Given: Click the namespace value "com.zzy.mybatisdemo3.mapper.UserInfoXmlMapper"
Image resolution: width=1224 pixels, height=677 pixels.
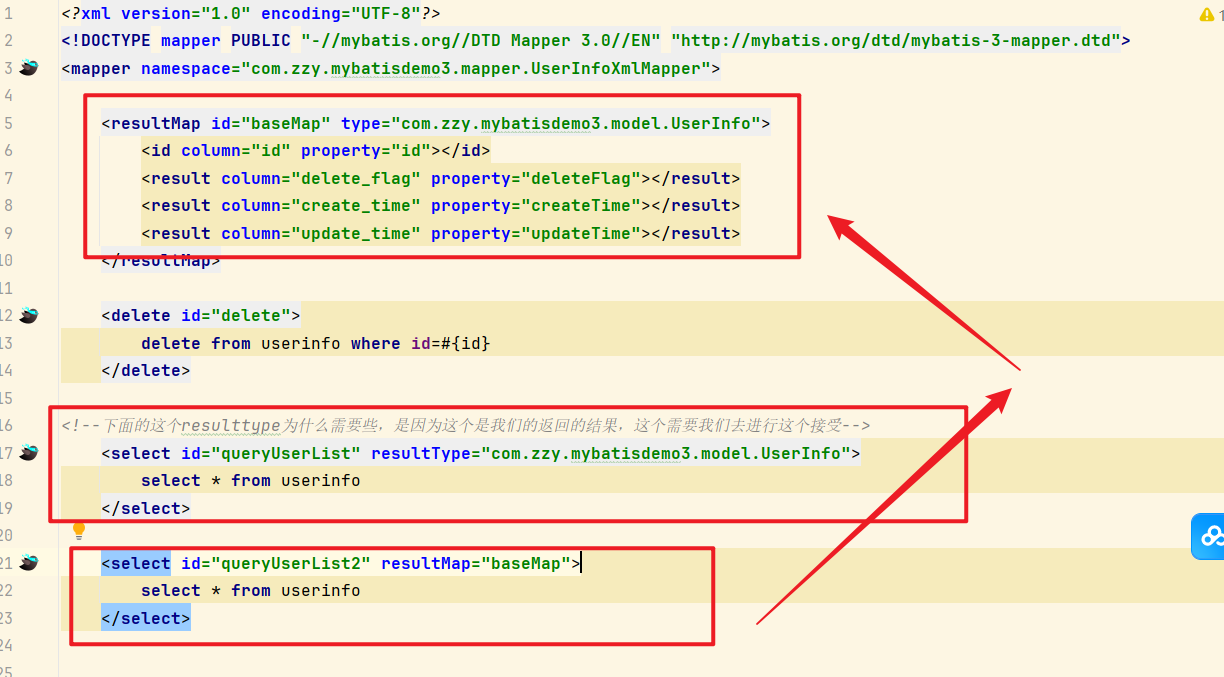Looking at the screenshot, I should 475,68.
